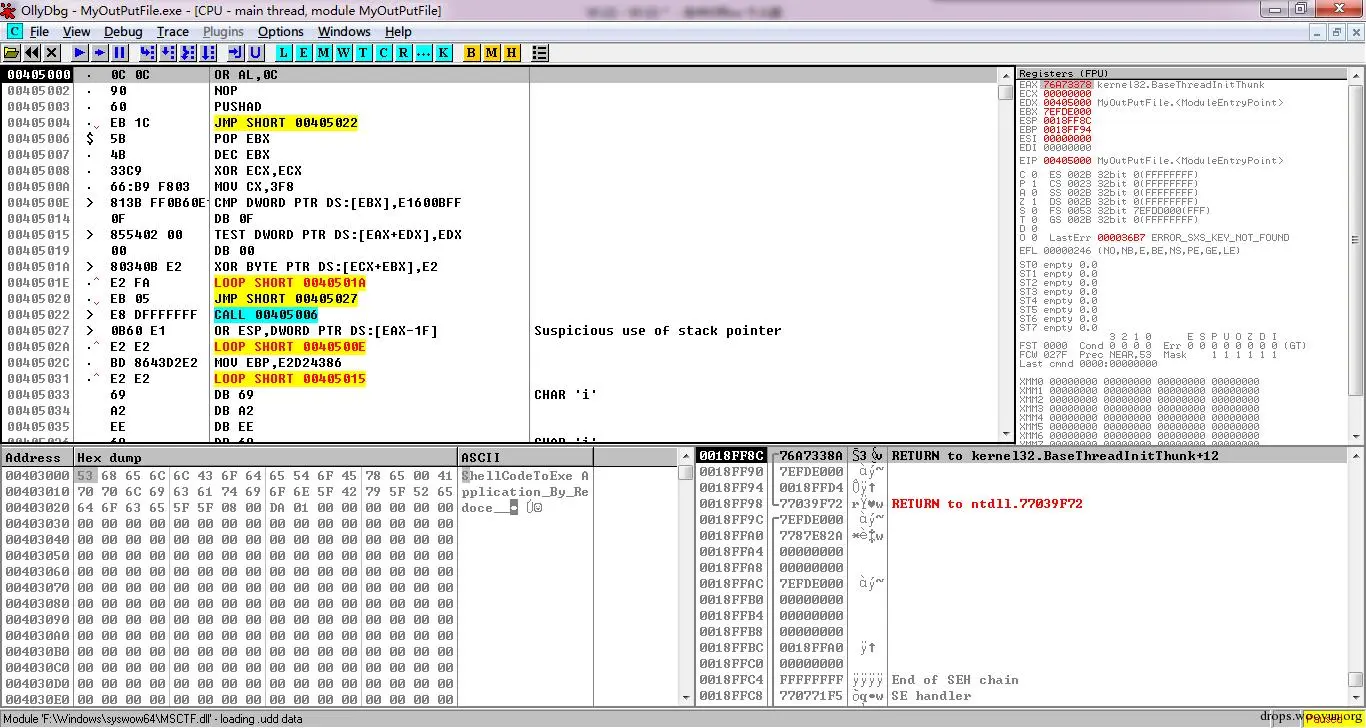Open the Hardware breakpoints (H) icon
This screenshot has height=728, width=1366.
pos(512,53)
